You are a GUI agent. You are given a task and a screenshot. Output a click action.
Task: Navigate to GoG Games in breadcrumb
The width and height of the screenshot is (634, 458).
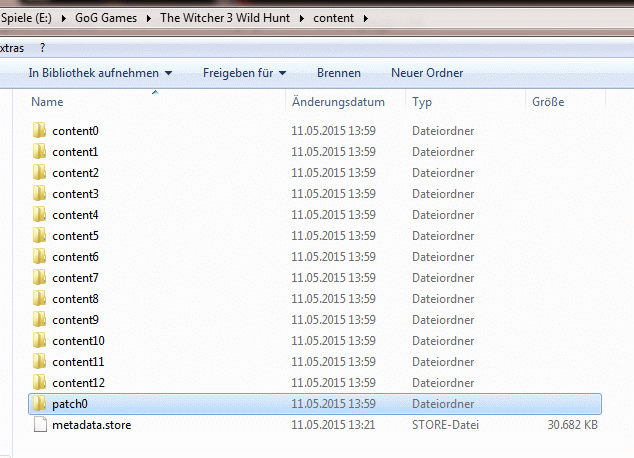(106, 18)
